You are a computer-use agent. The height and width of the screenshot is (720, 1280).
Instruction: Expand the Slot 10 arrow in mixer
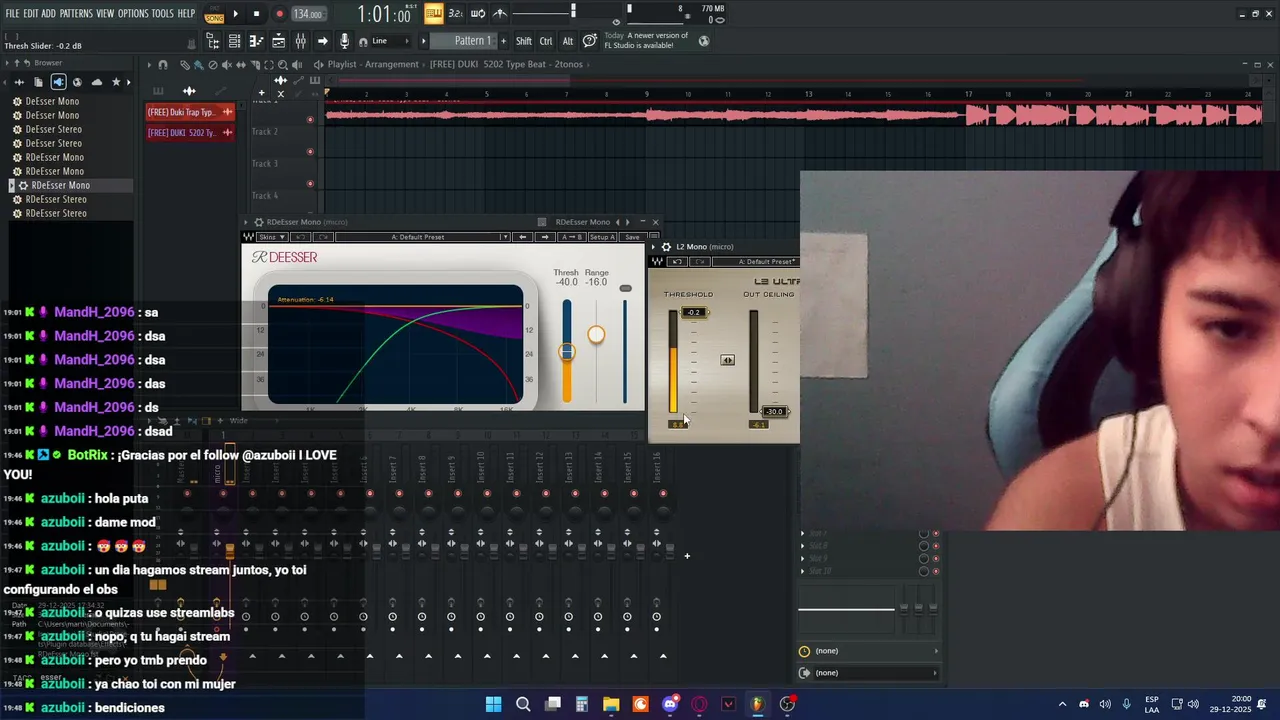point(802,571)
